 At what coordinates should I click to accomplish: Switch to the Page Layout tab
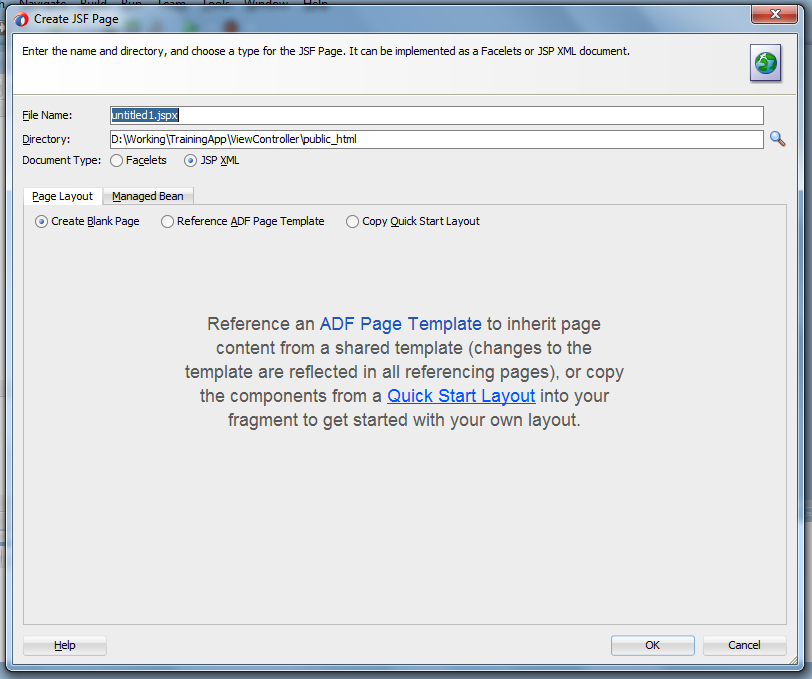(61, 196)
